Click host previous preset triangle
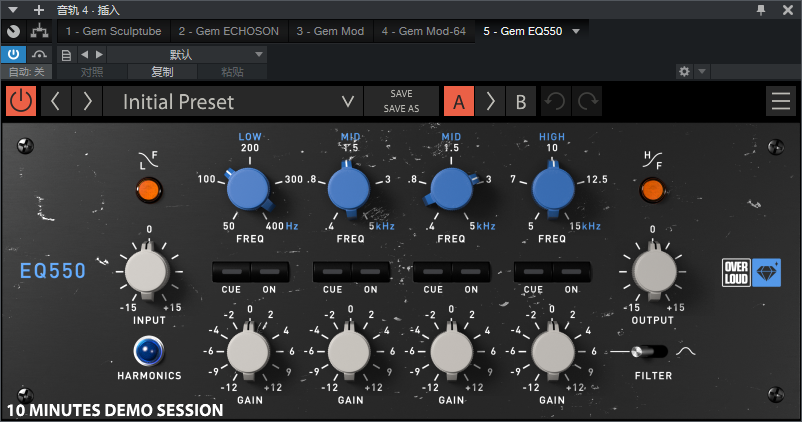 tap(84, 54)
